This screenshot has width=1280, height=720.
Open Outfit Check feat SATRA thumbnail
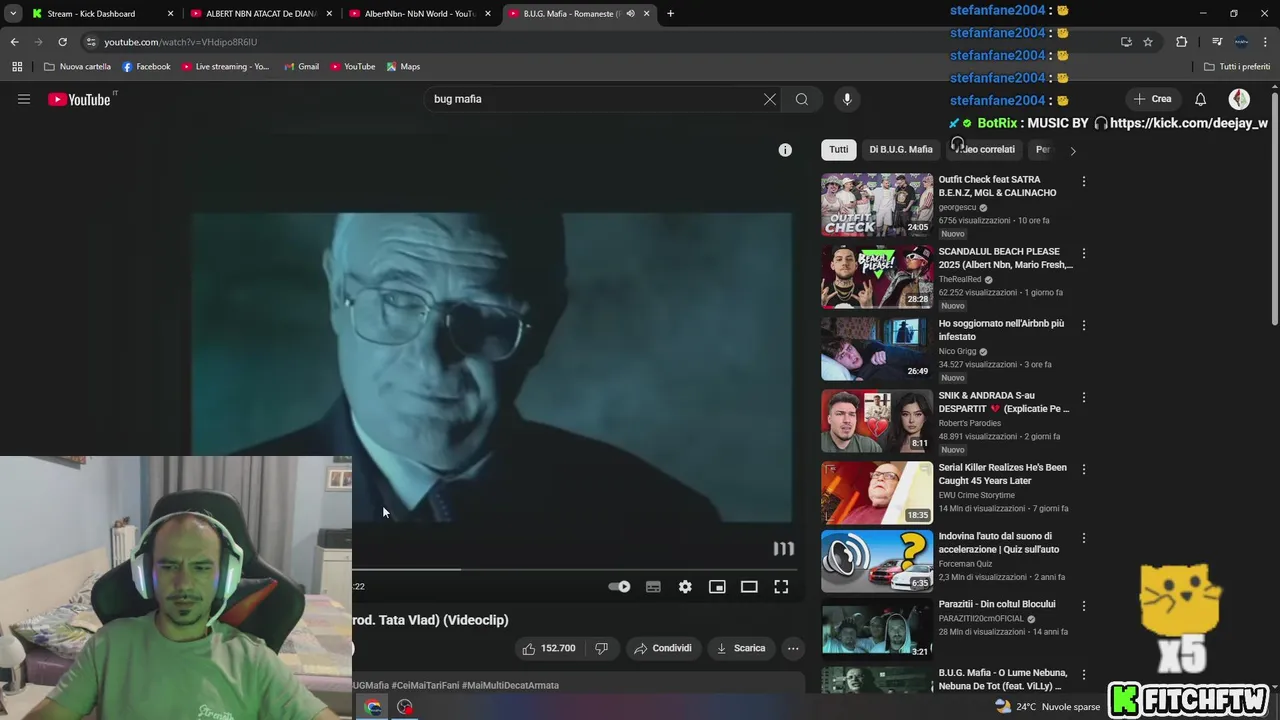(877, 205)
